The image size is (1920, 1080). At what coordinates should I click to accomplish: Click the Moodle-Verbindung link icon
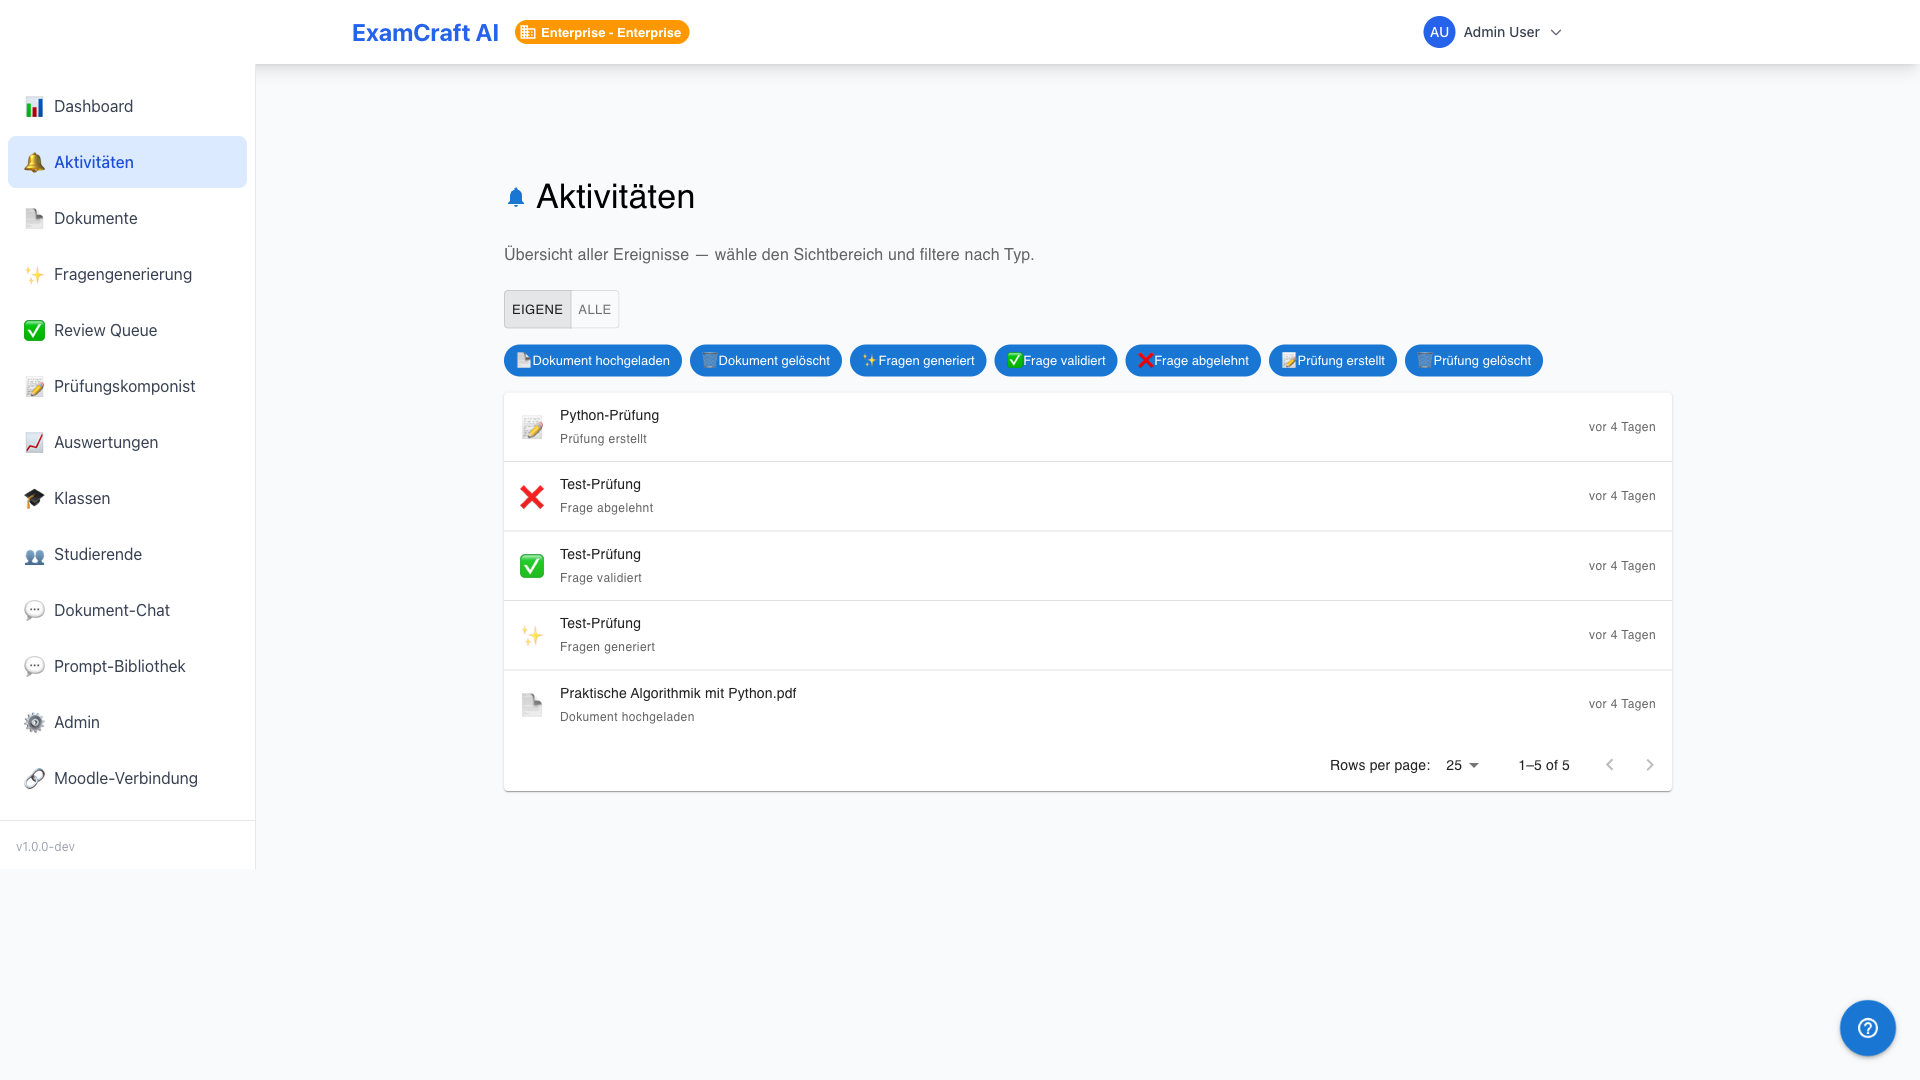[x=34, y=779]
